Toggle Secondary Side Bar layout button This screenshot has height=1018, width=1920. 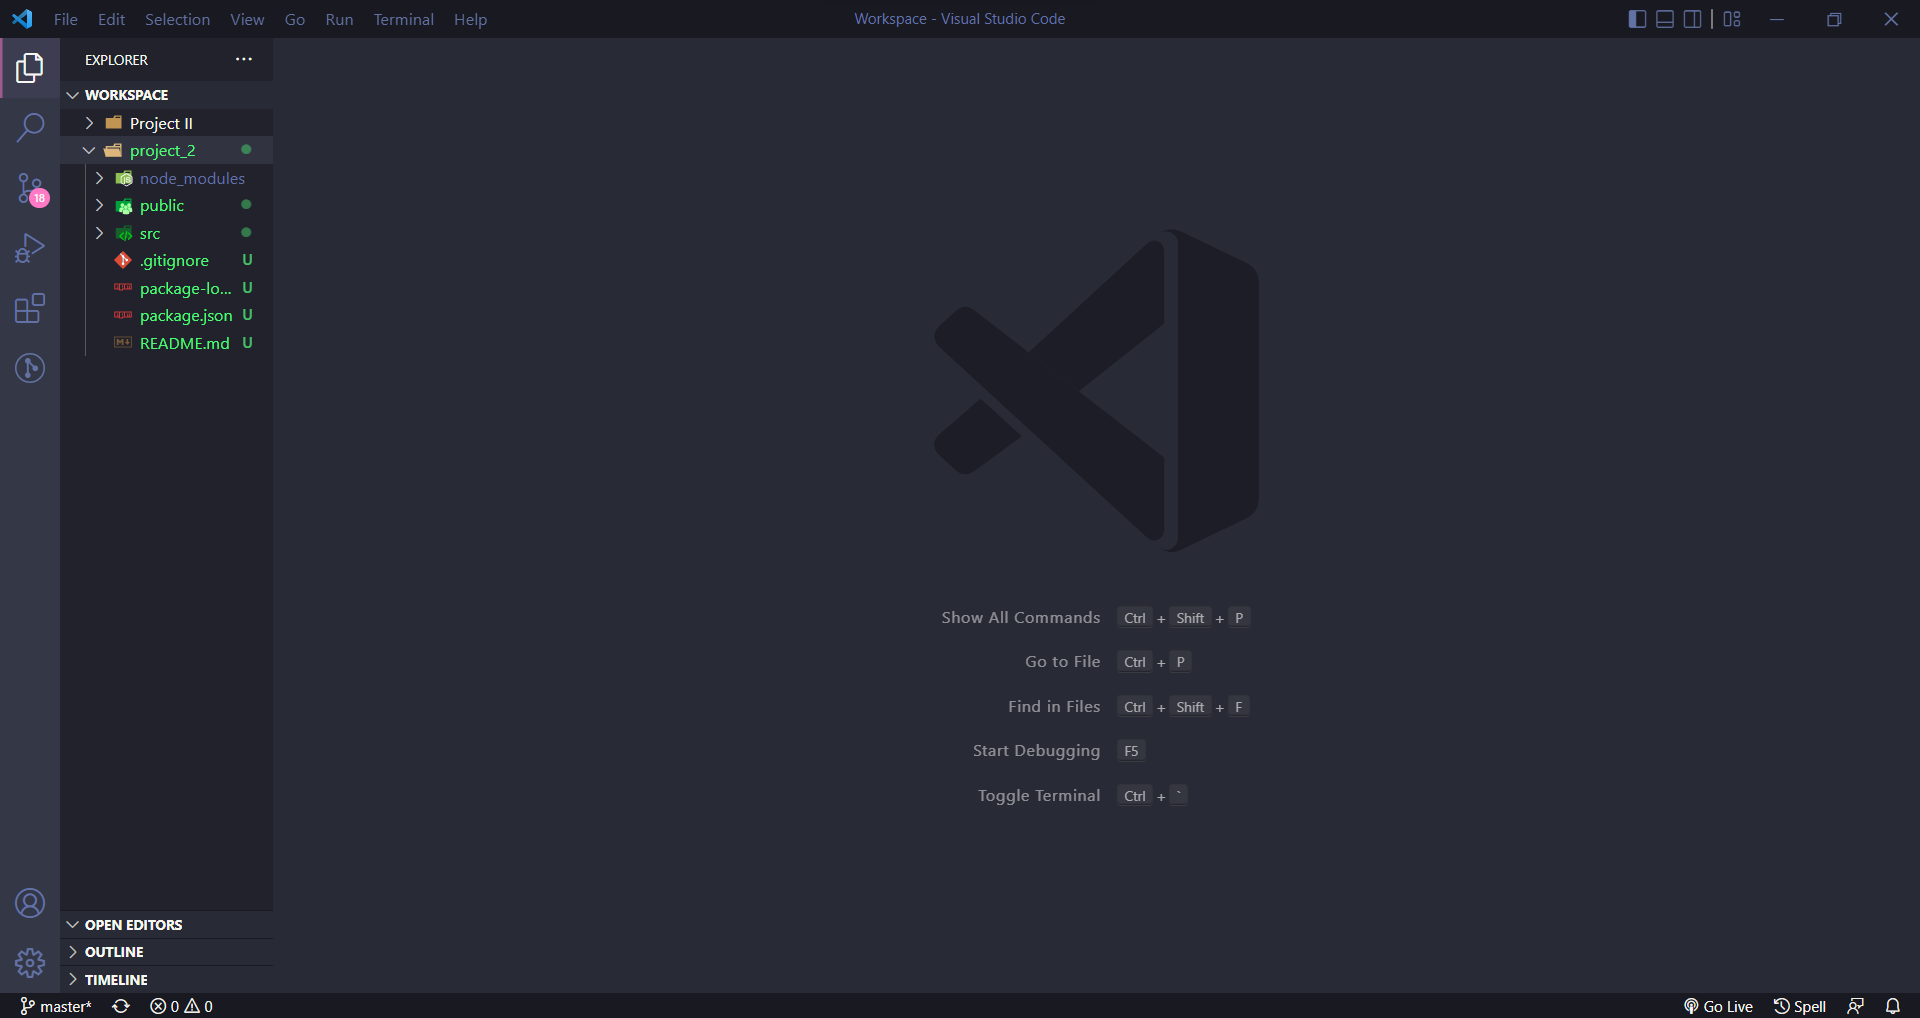pyautogui.click(x=1693, y=19)
